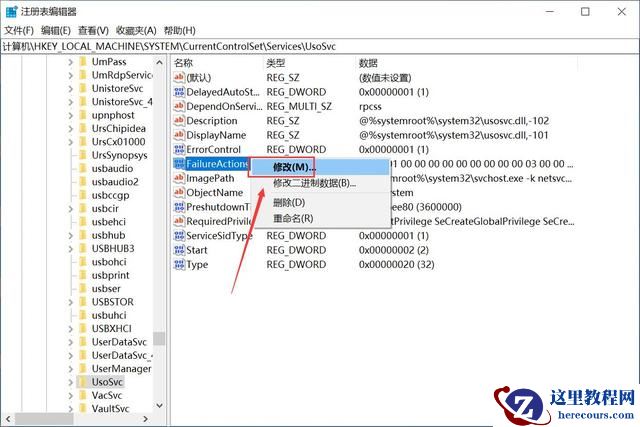Select the usbser tree item
The image size is (640, 427).
click(x=106, y=289)
